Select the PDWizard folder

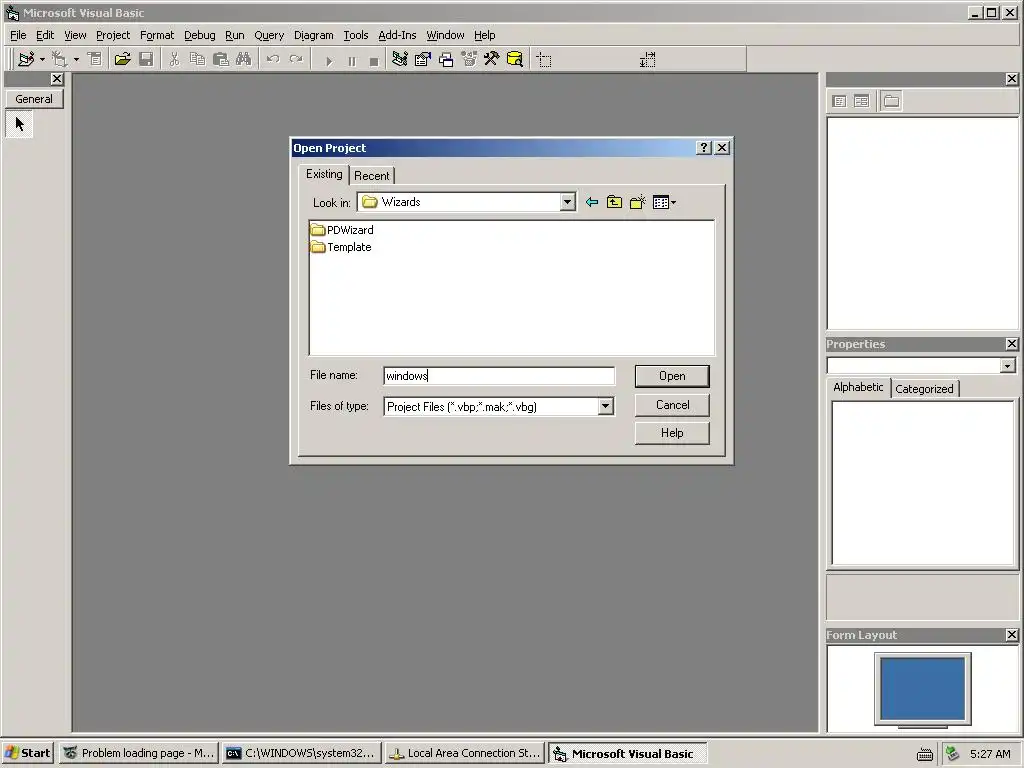pyautogui.click(x=342, y=230)
